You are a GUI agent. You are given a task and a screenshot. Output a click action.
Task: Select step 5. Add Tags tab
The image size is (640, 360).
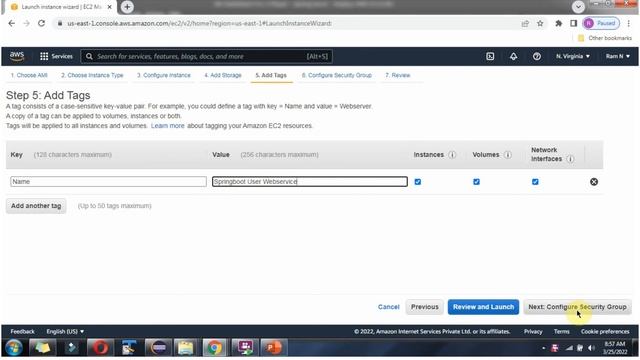coord(271,75)
